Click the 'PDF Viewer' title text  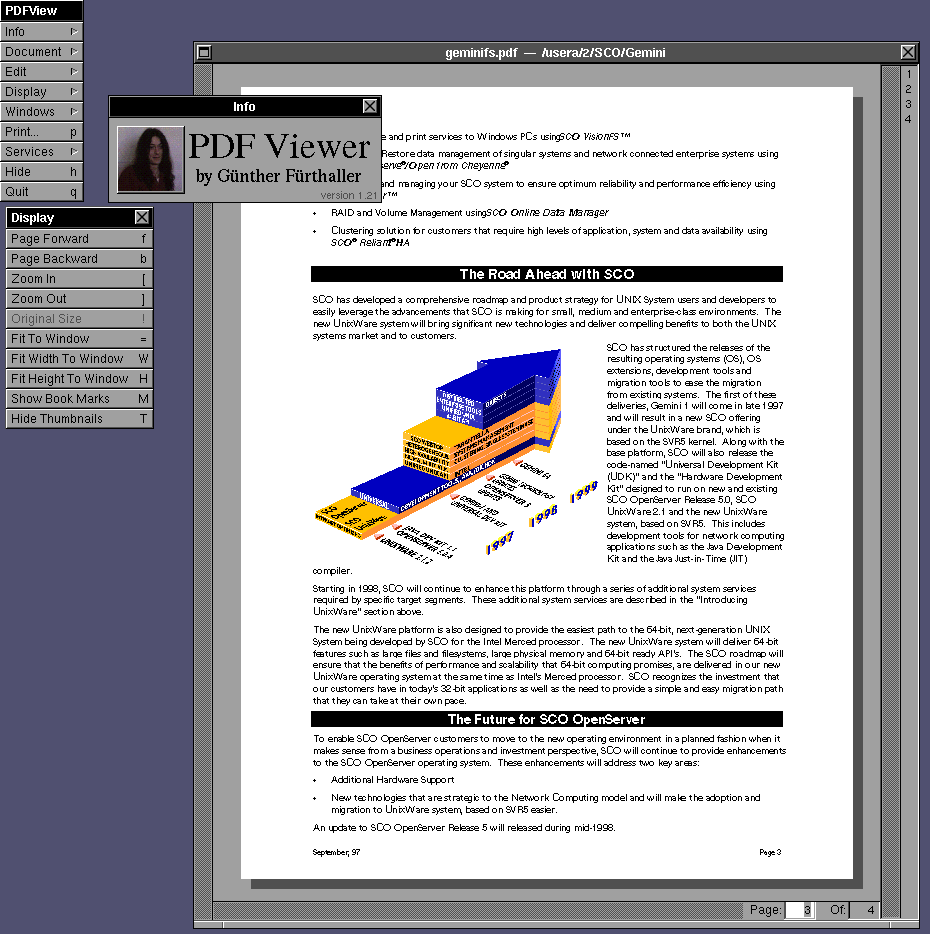[x=279, y=147]
